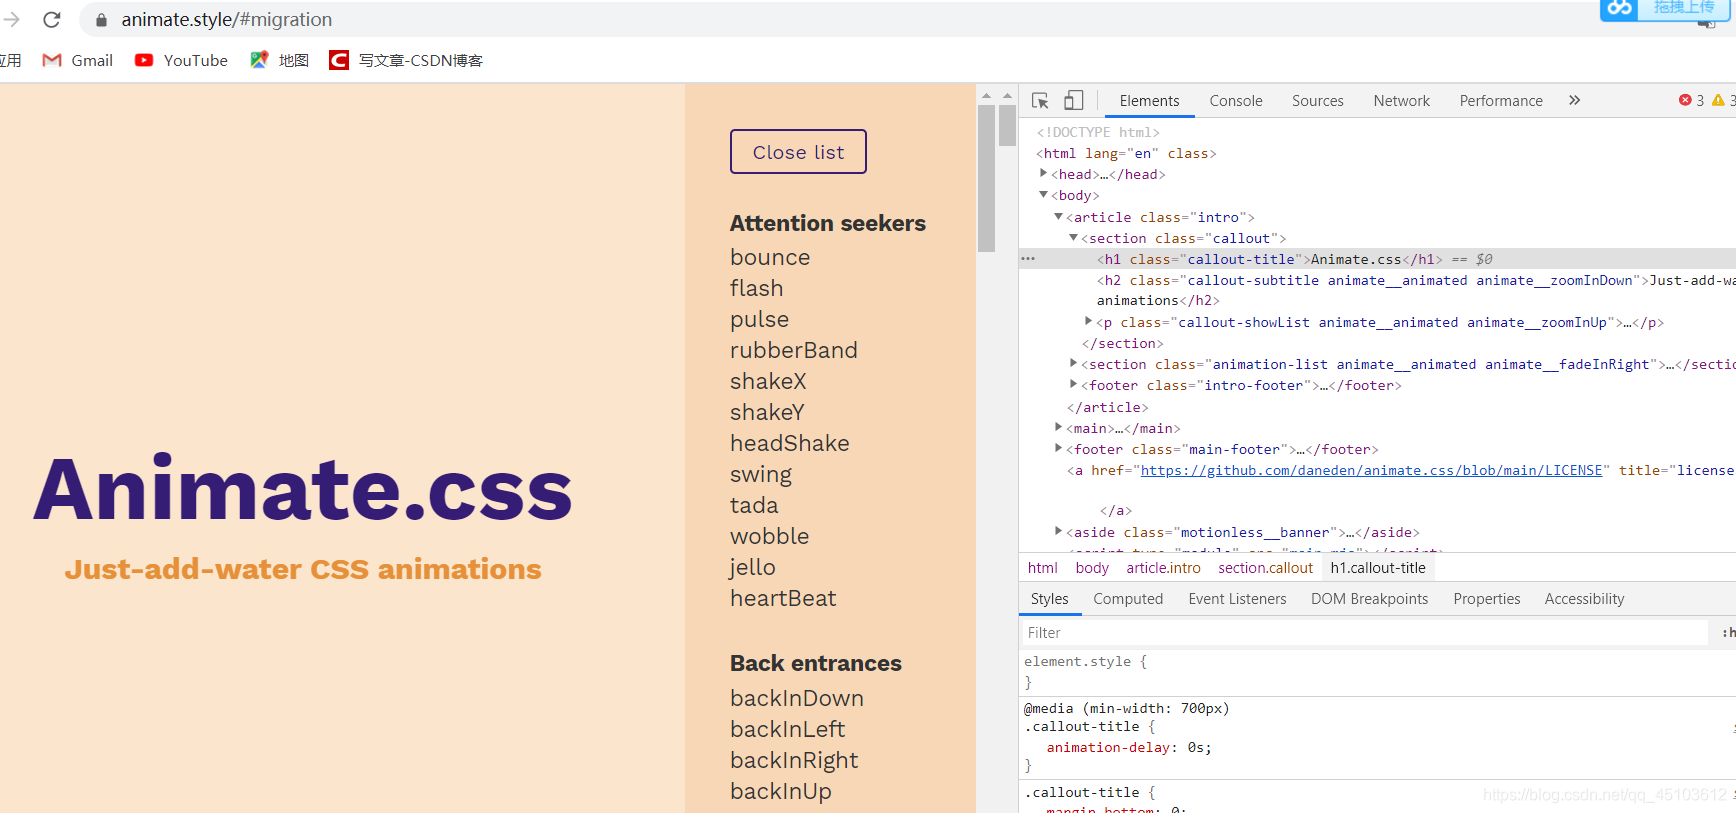1736x813 pixels.
Task: Open the Sources tab
Action: tap(1317, 100)
